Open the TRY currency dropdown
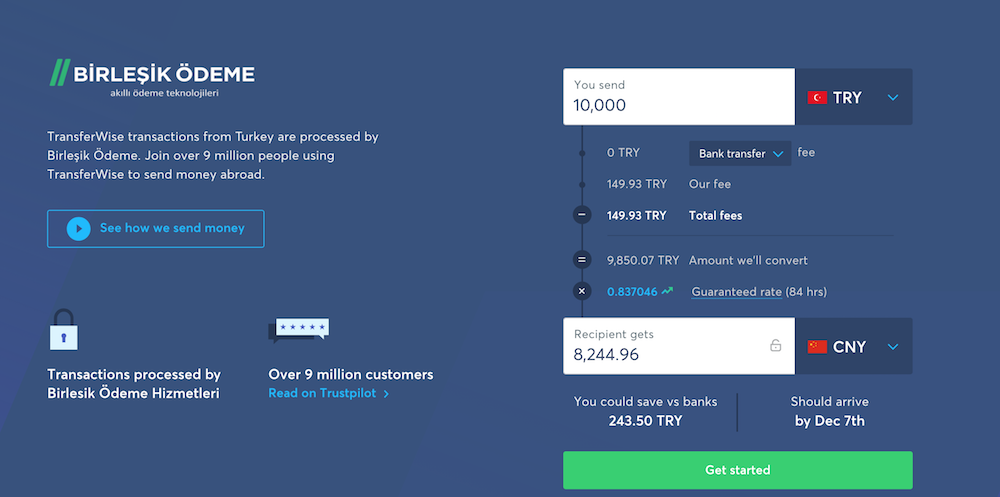This screenshot has width=1000, height=497. point(853,97)
